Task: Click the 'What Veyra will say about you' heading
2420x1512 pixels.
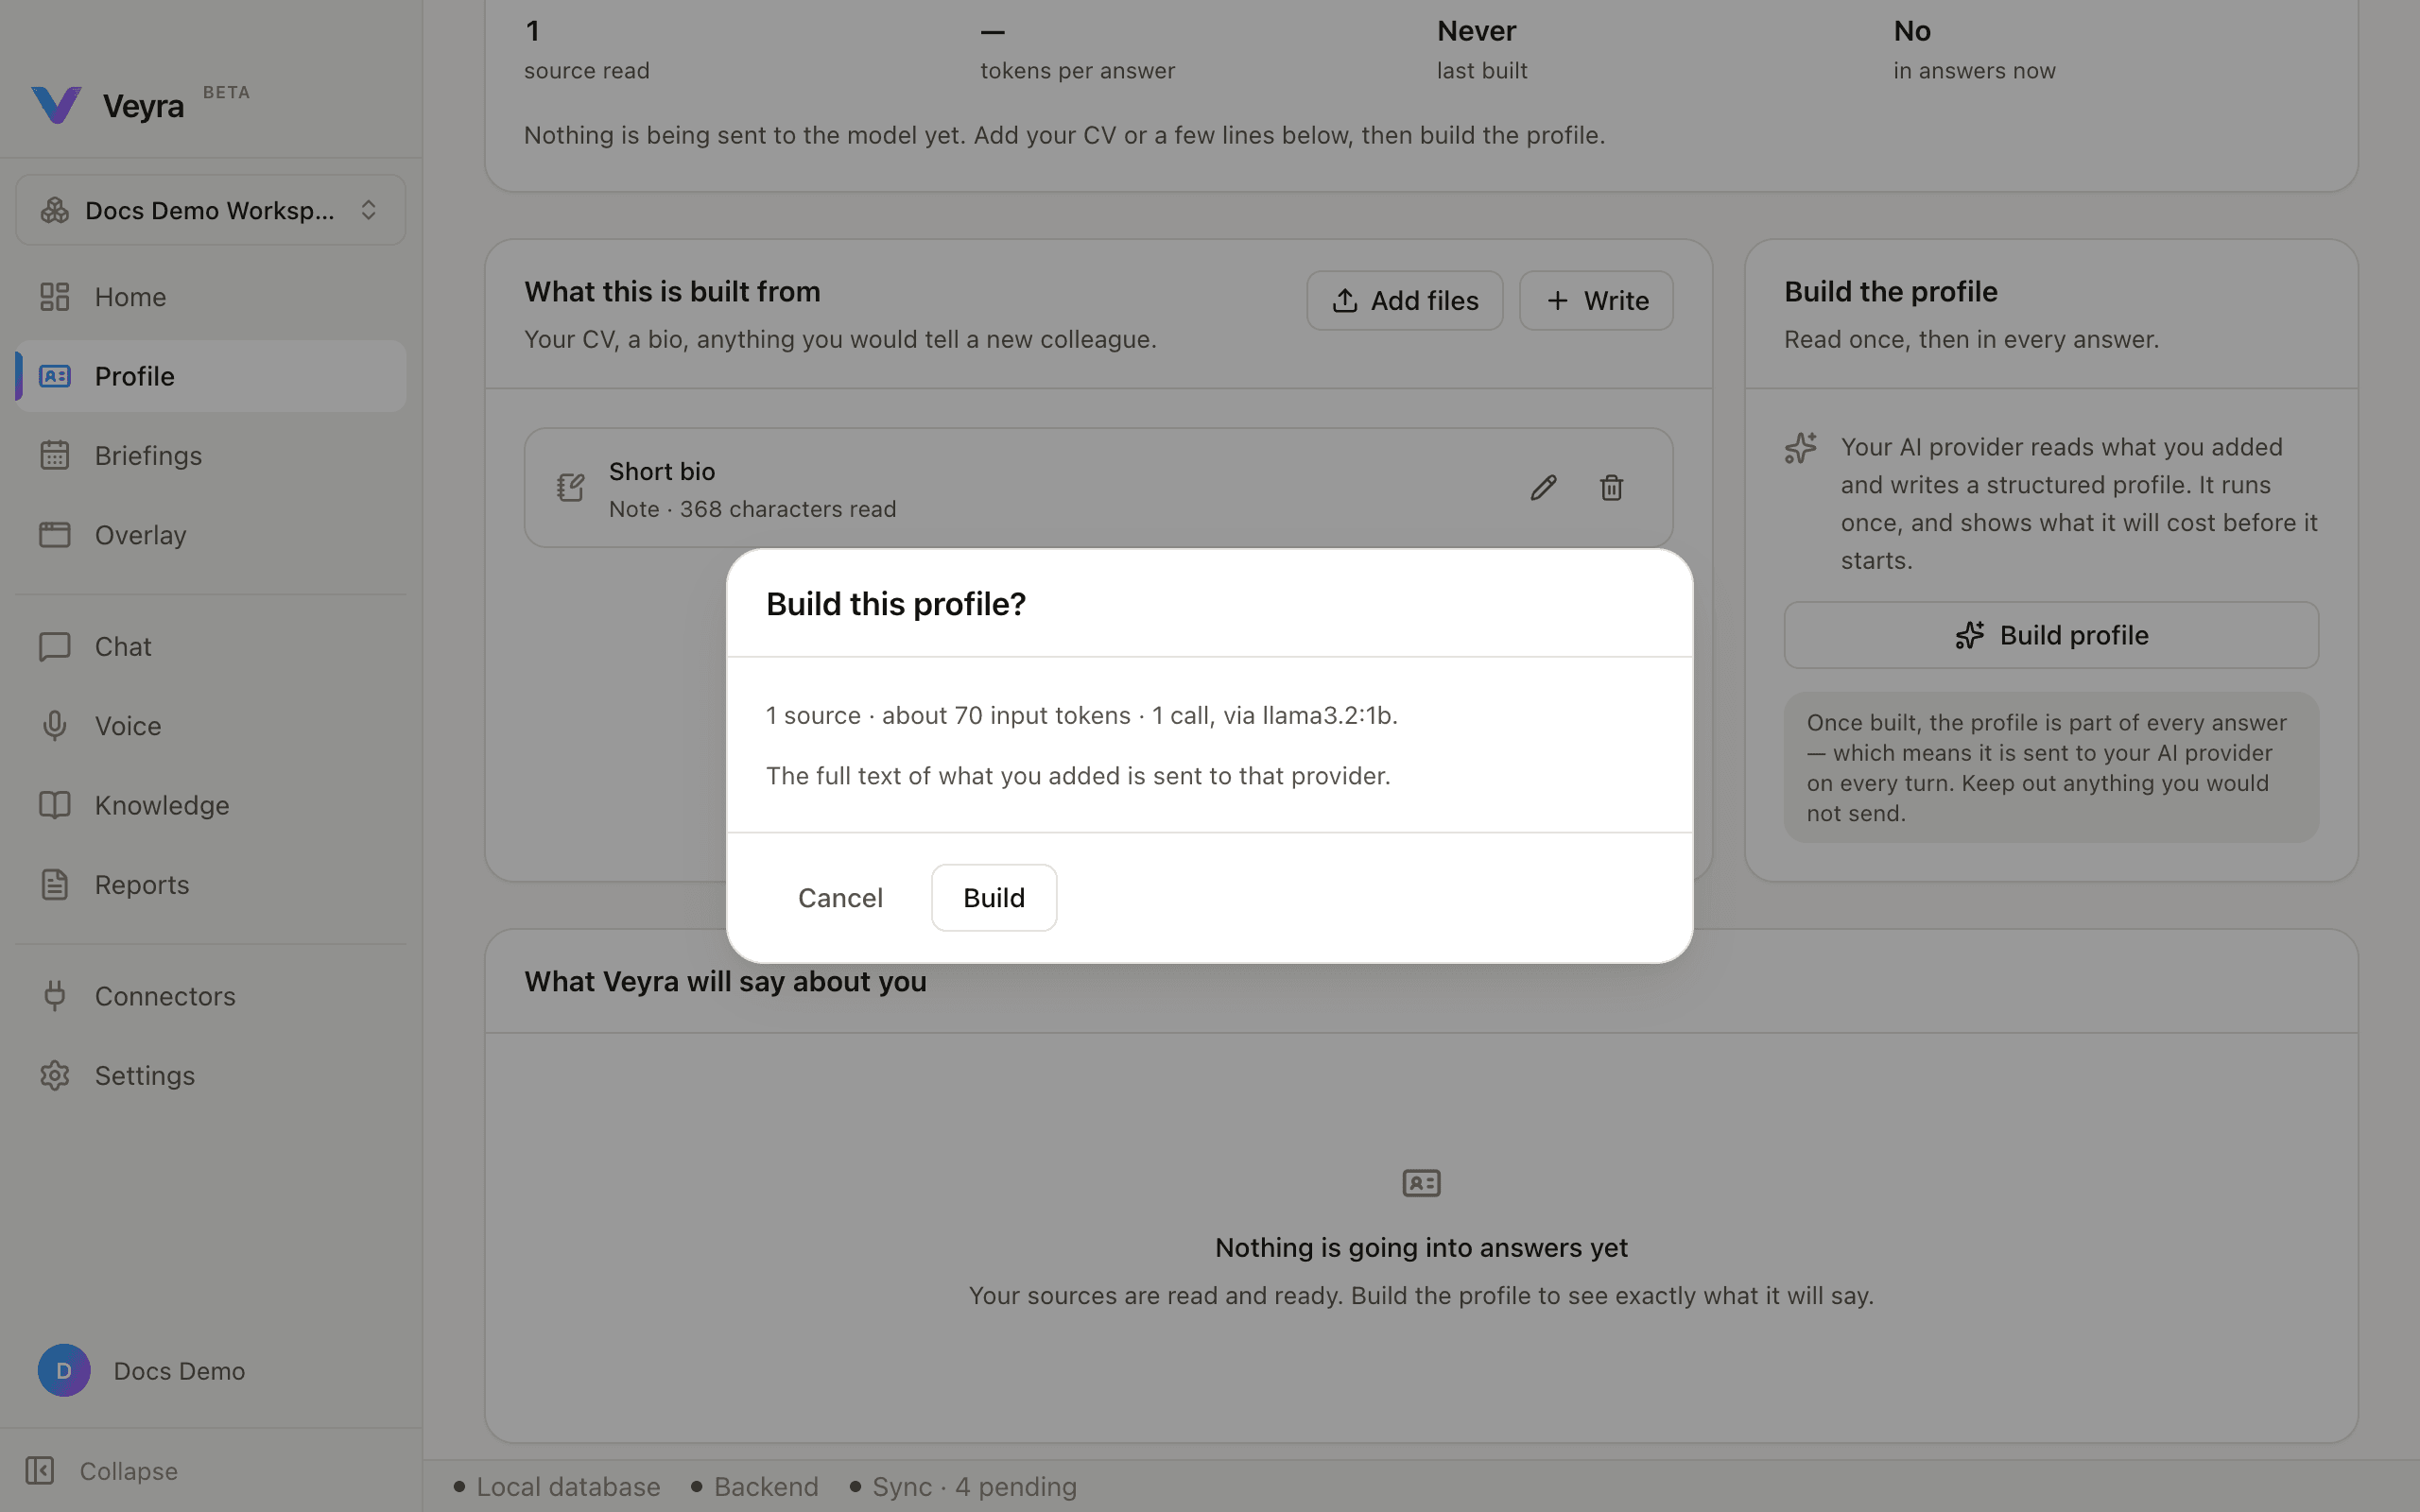Action: 725,982
